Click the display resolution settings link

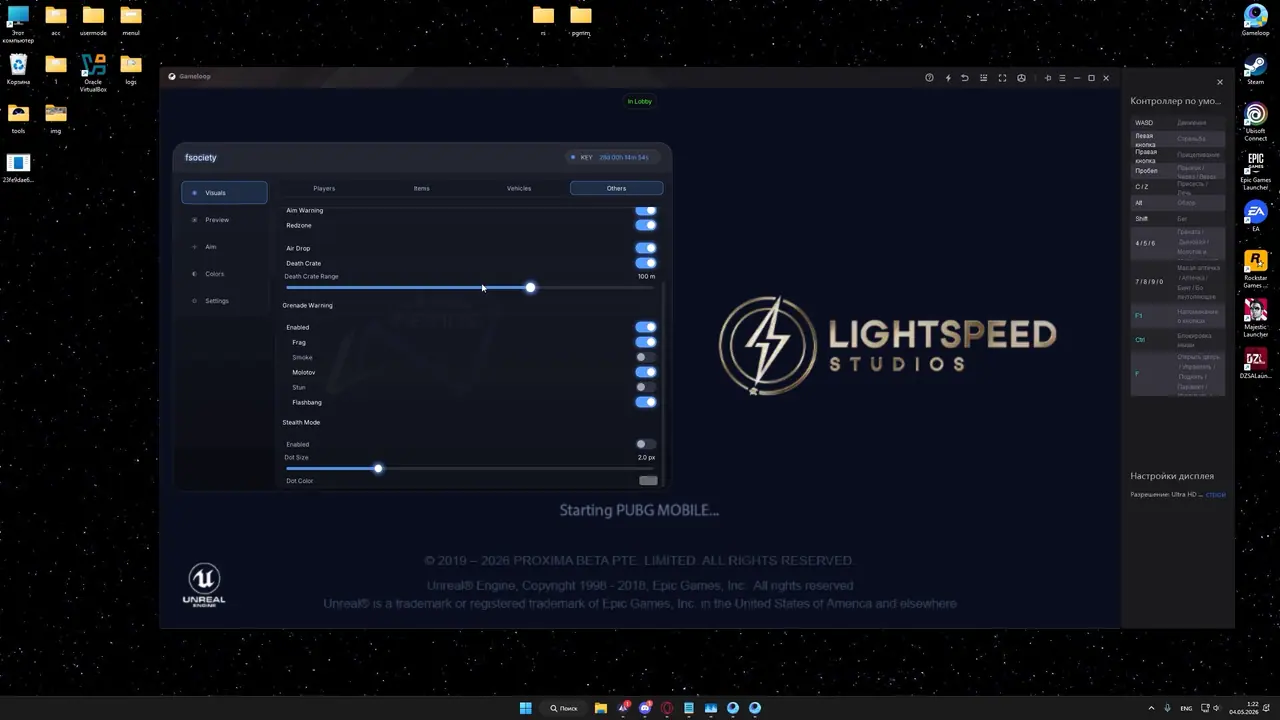1215,495
